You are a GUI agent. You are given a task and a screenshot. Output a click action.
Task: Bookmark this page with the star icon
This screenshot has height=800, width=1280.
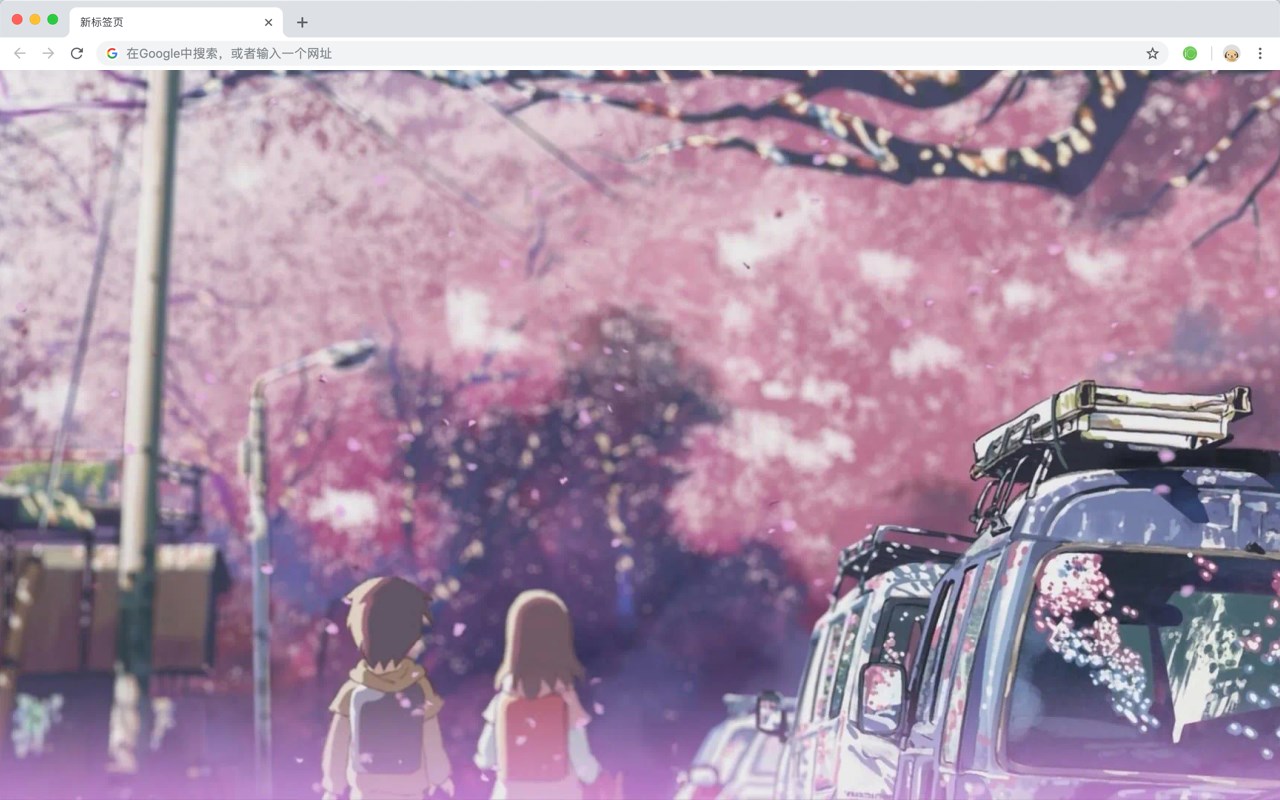(1152, 53)
